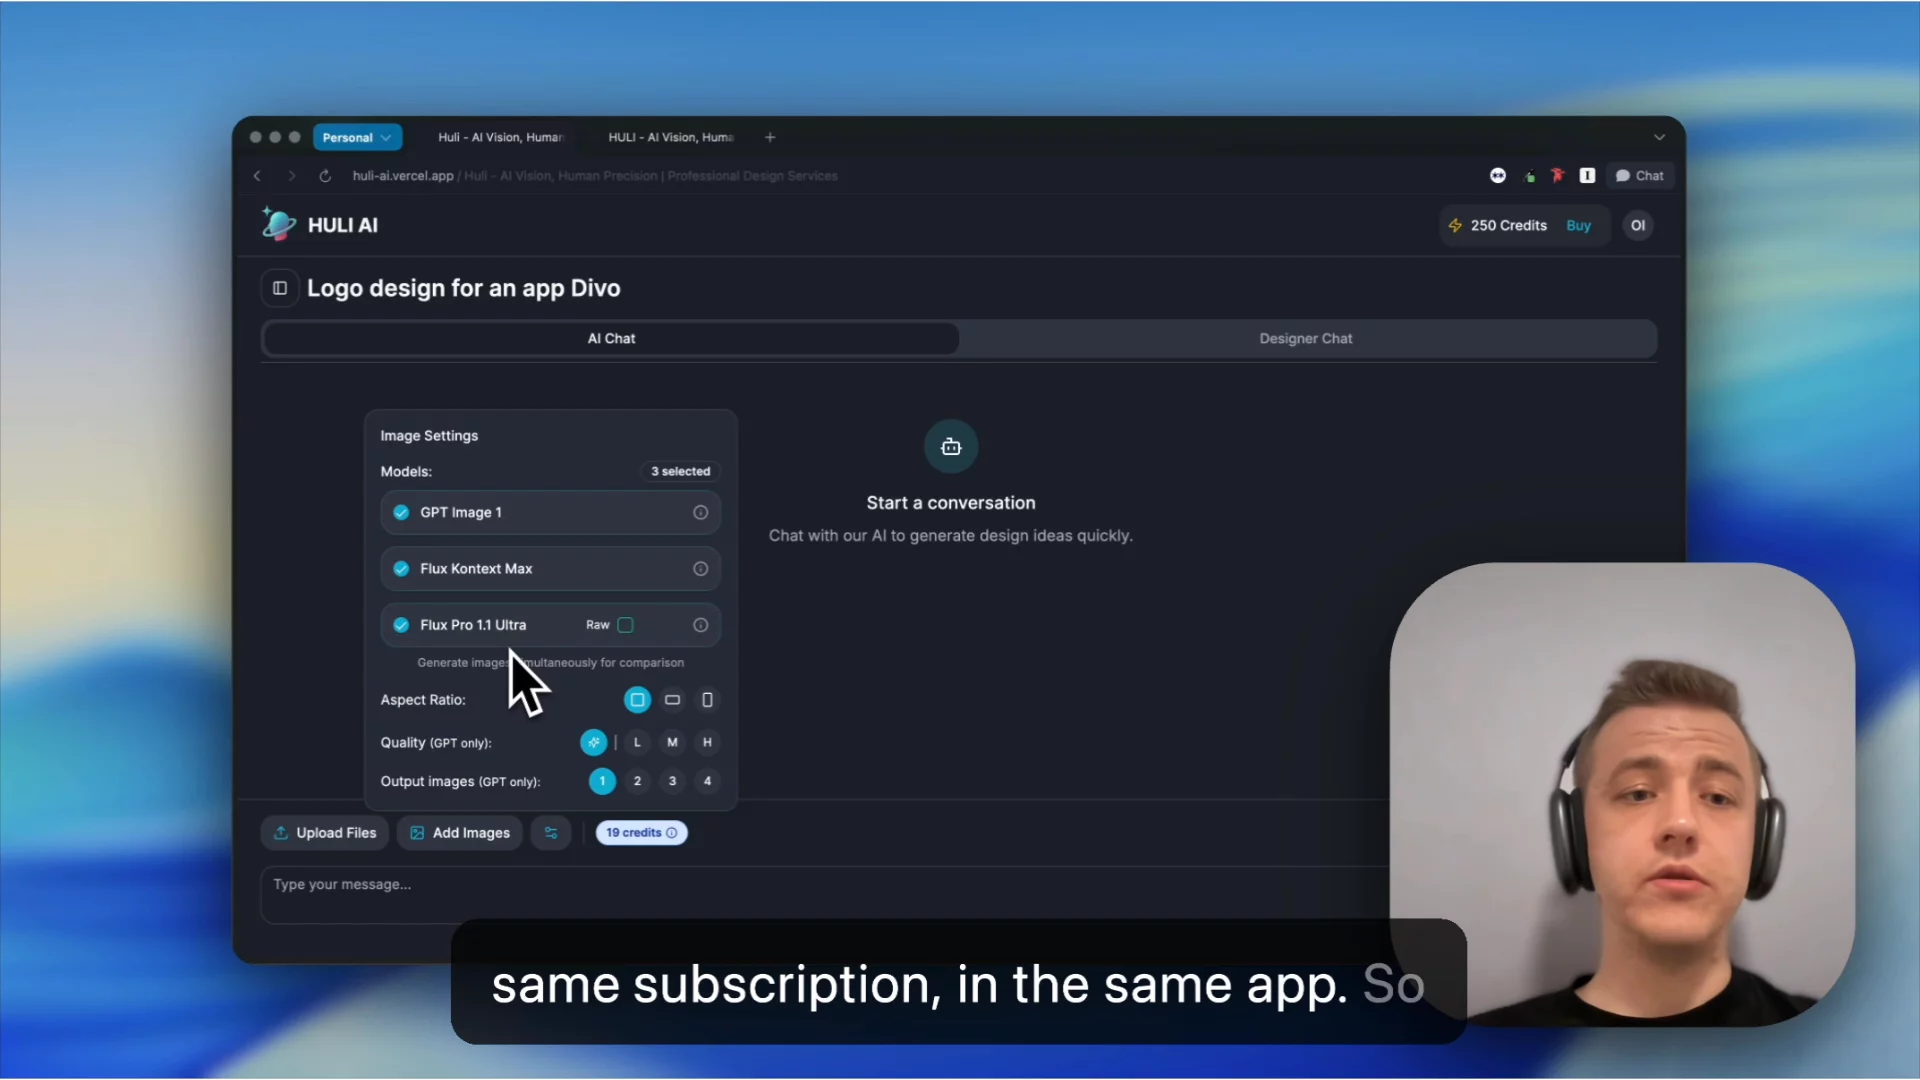1920x1080 pixels.
Task: Click the Upload Files button
Action: pos(325,833)
